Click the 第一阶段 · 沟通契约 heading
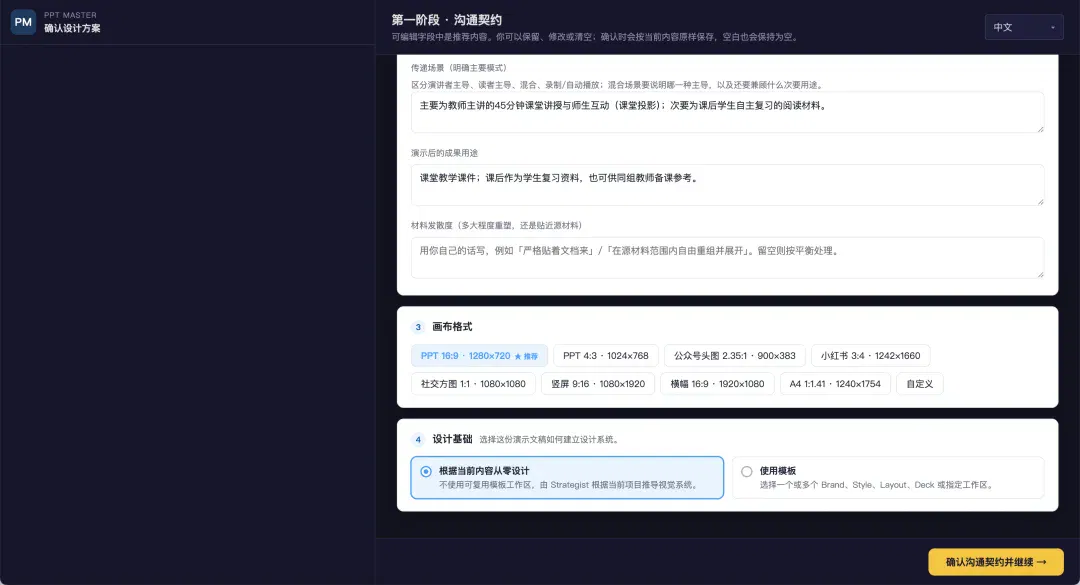Screen dimensions: 1080x585 point(446,20)
